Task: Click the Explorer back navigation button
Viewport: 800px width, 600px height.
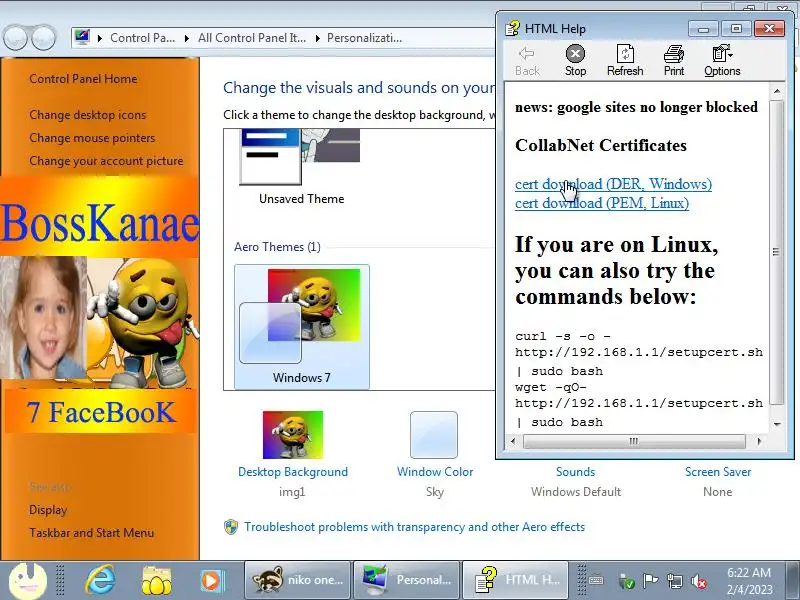Action: tap(15, 38)
